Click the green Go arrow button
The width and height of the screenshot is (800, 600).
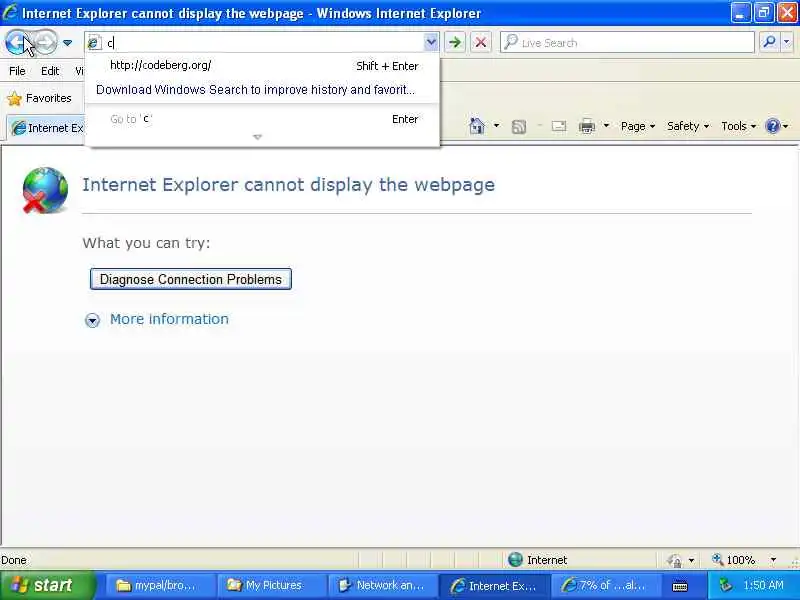tap(455, 42)
